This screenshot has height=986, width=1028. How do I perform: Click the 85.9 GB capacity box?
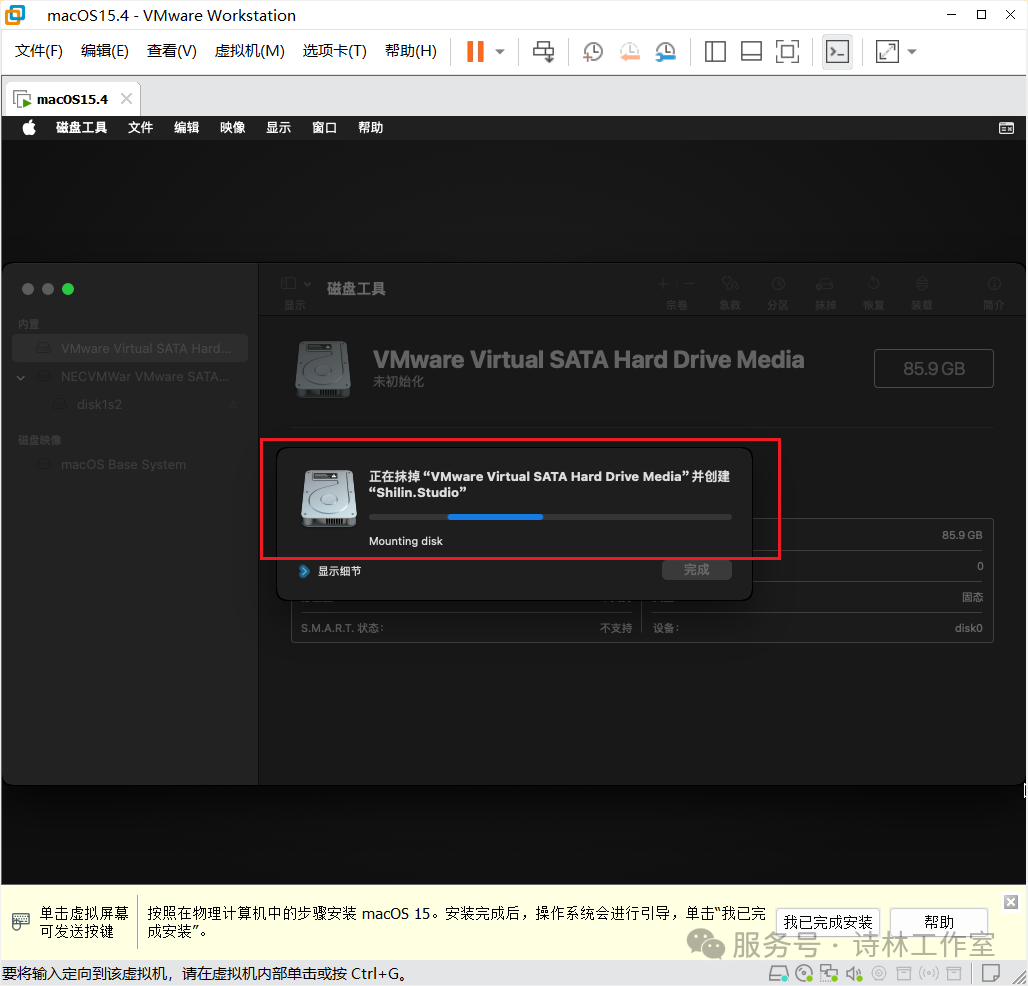pyautogui.click(x=934, y=368)
